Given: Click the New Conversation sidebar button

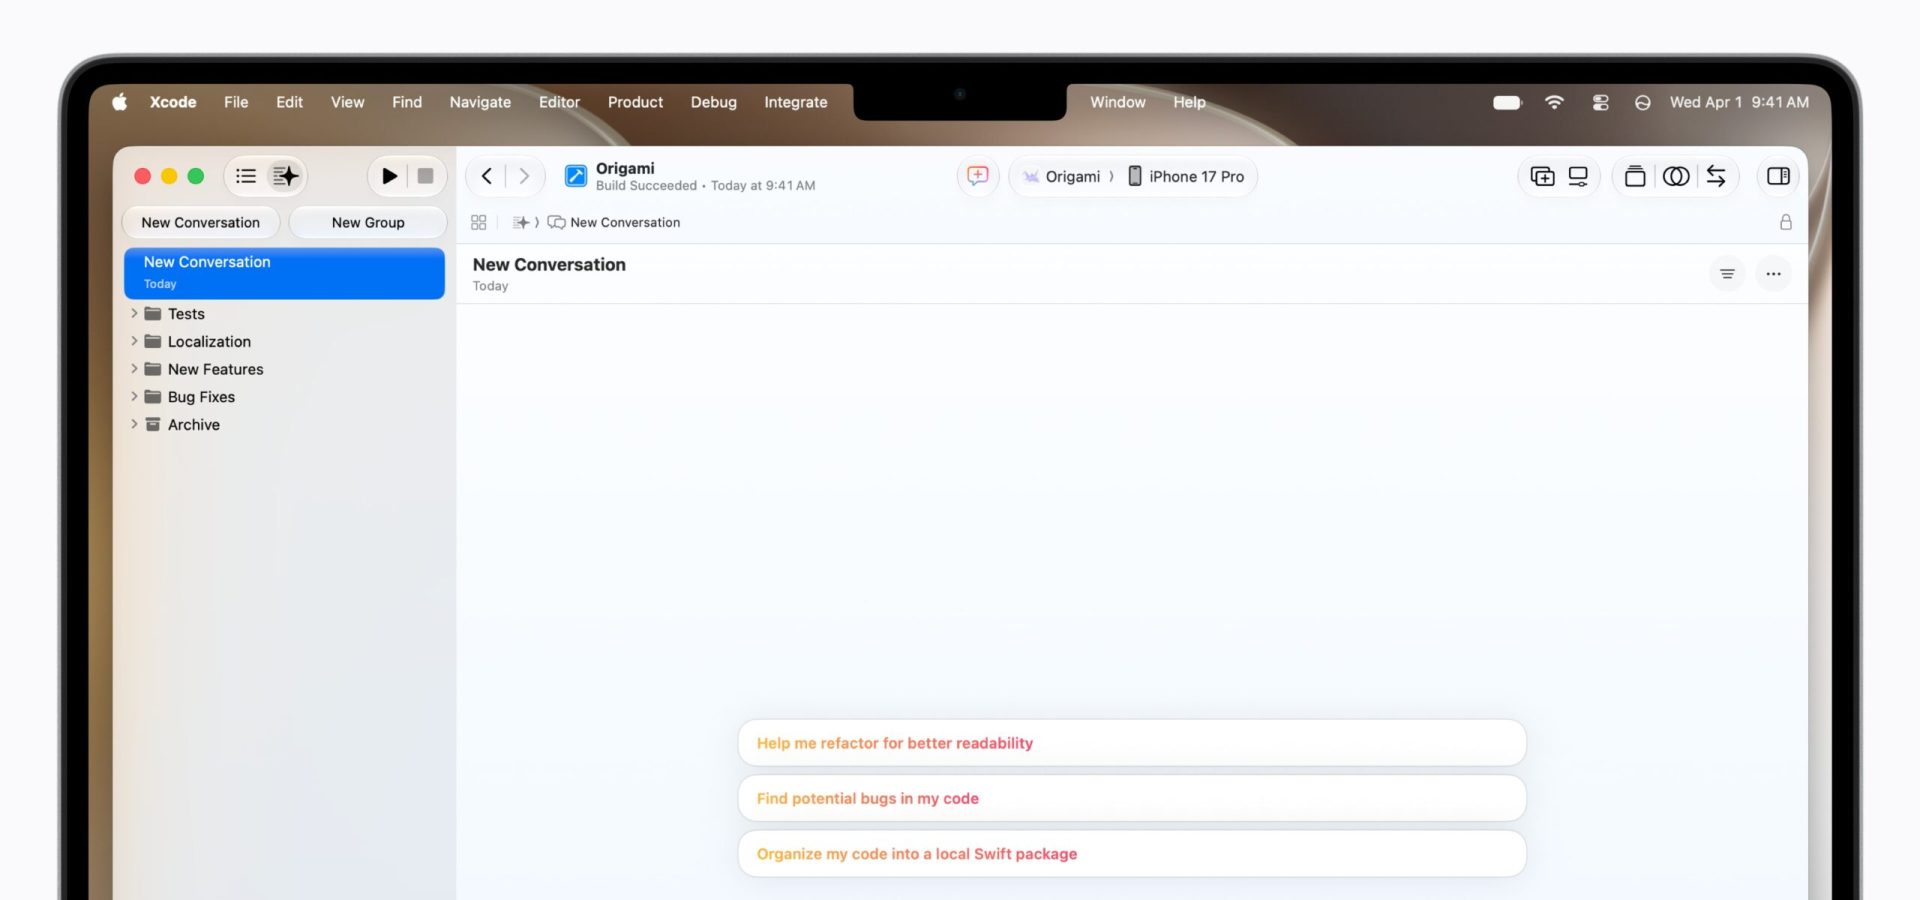Looking at the screenshot, I should [x=201, y=222].
